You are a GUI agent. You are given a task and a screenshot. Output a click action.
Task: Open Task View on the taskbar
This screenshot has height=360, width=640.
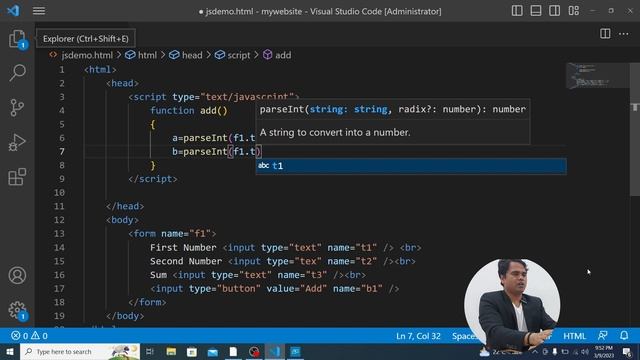point(150,351)
